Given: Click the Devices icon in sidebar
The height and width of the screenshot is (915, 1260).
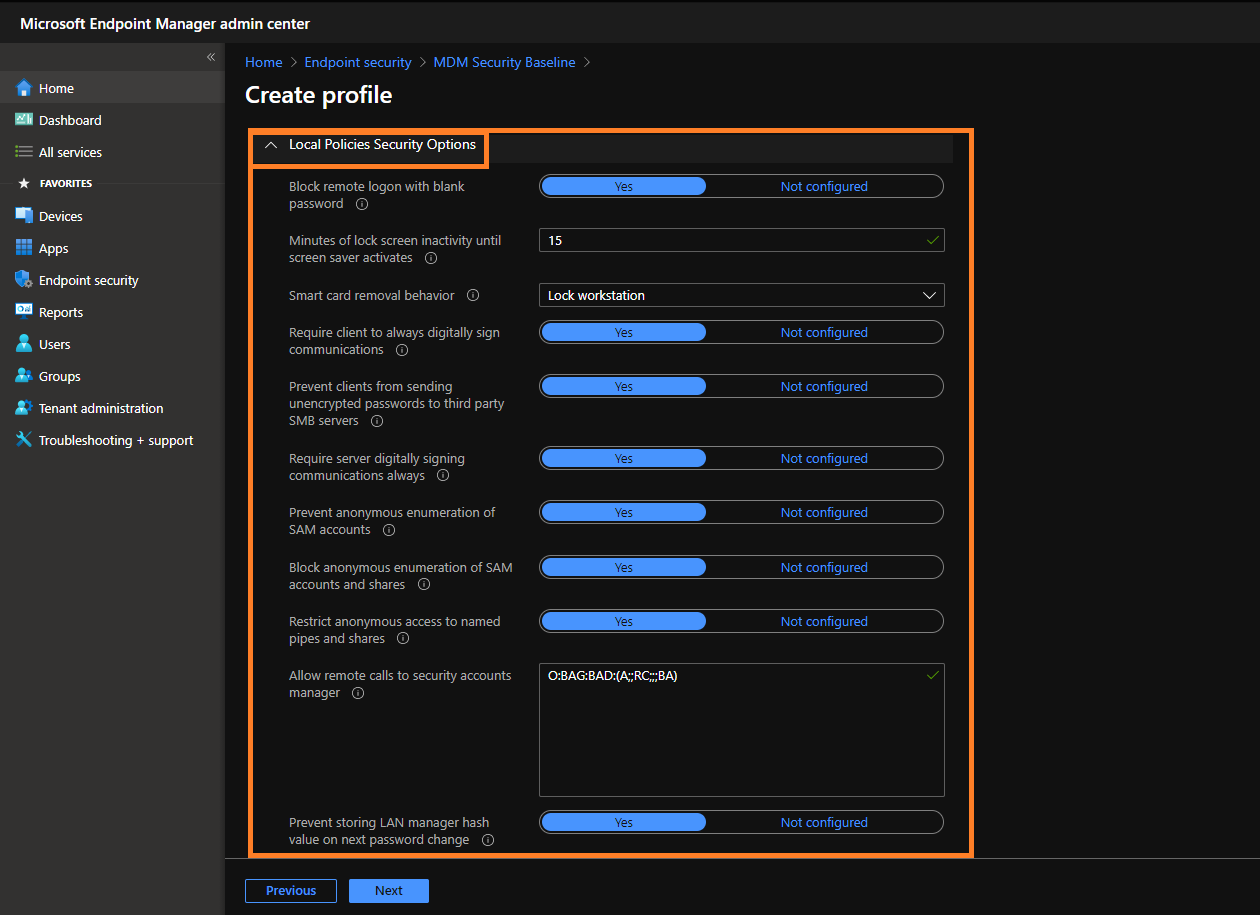Looking at the screenshot, I should click(x=24, y=216).
